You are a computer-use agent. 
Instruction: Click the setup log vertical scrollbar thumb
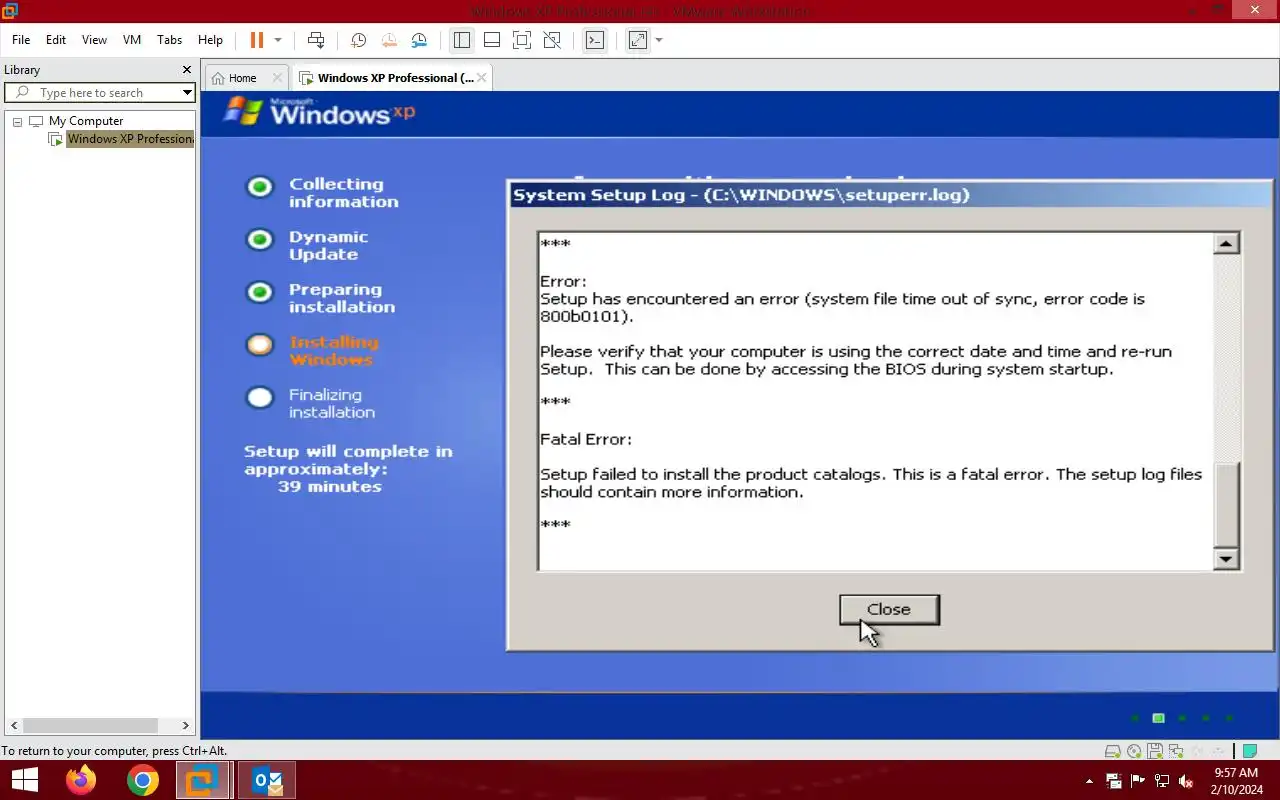pos(1226,505)
